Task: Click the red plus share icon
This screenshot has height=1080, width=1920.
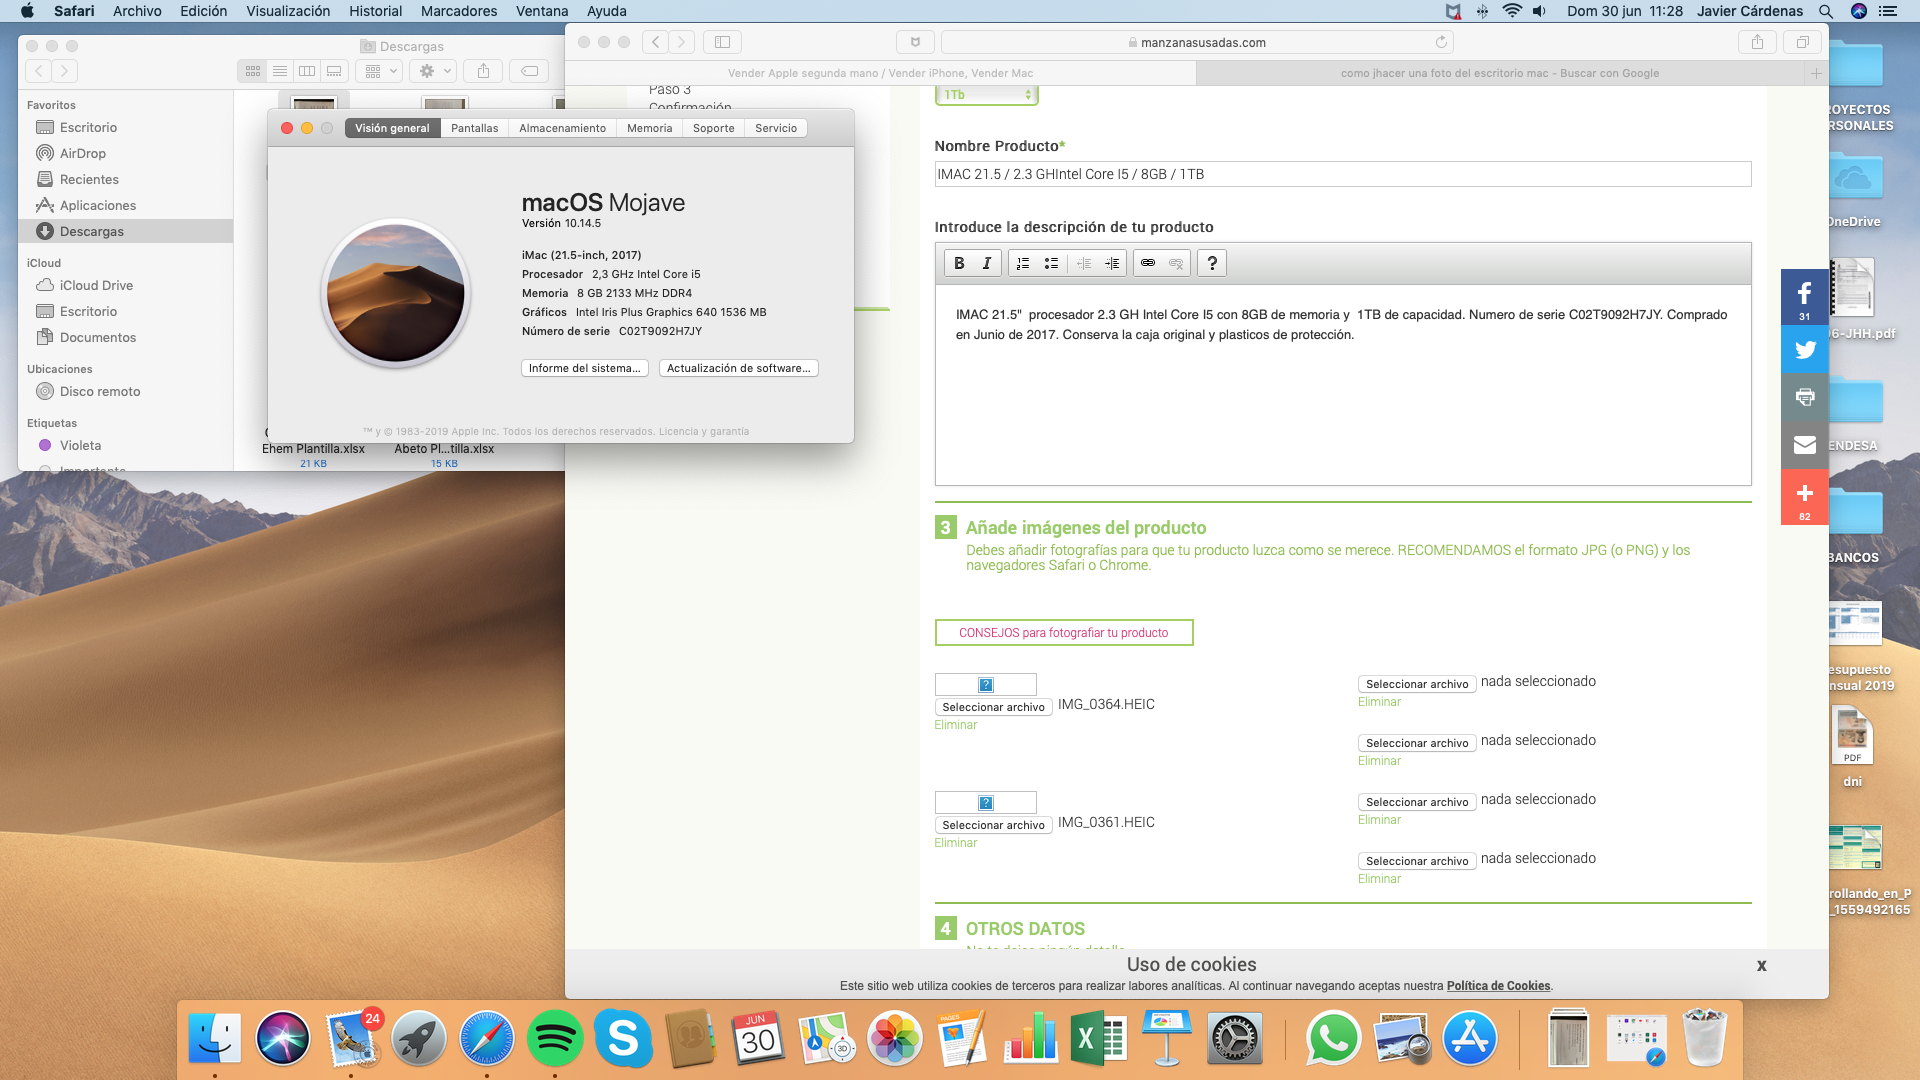Action: [1804, 497]
